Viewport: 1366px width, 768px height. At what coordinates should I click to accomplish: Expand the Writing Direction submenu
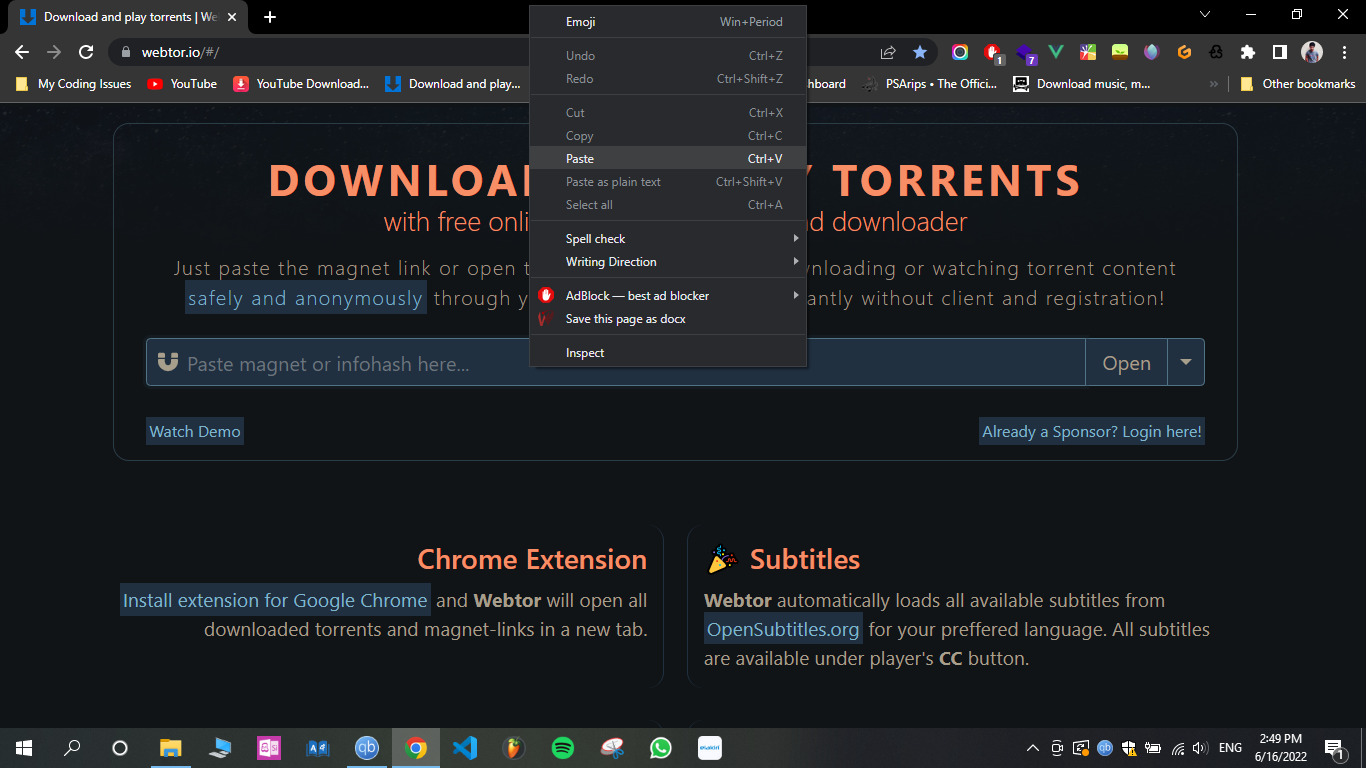click(668, 262)
